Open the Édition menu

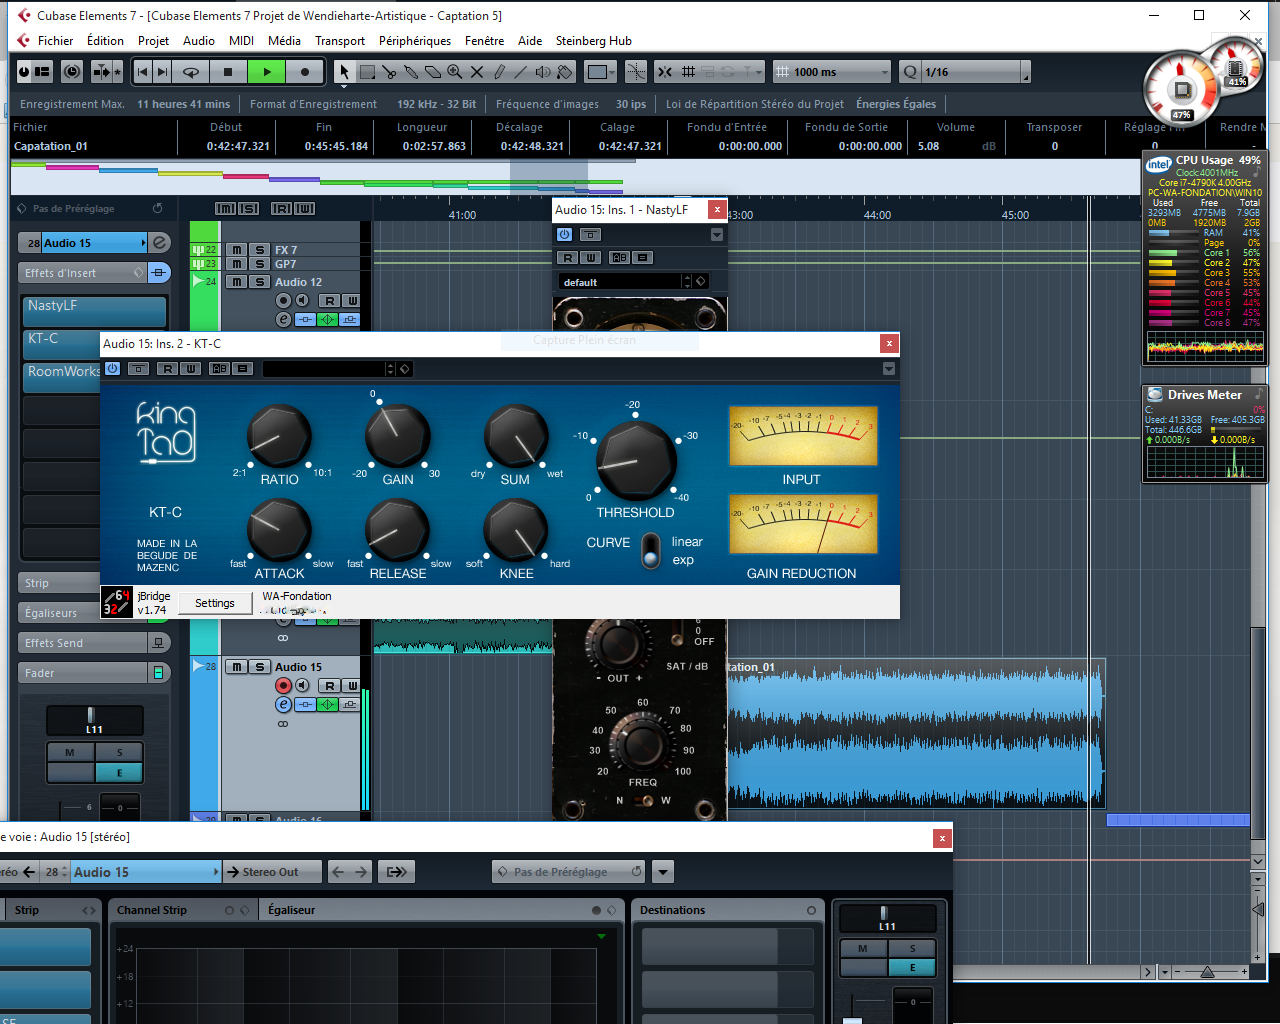point(105,41)
